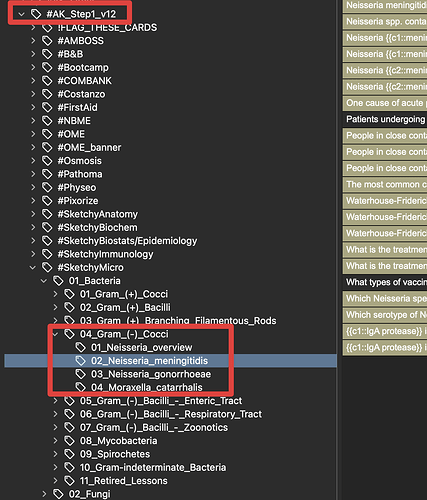The width and height of the screenshot is (427, 500).
Task: Click the tag icon beside #Physeo
Action: pyautogui.click(x=47, y=187)
